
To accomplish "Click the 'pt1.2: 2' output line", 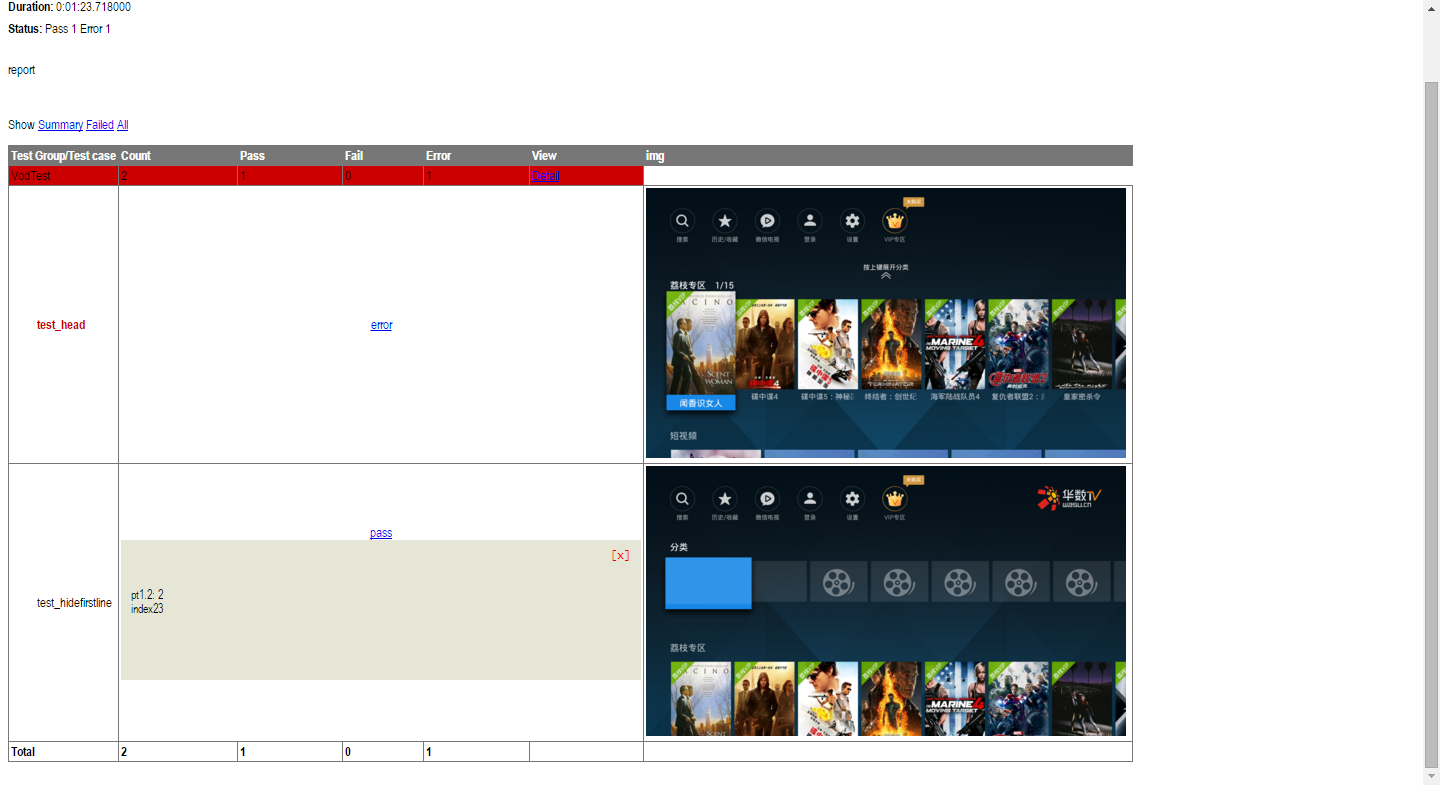I will pos(147,595).
